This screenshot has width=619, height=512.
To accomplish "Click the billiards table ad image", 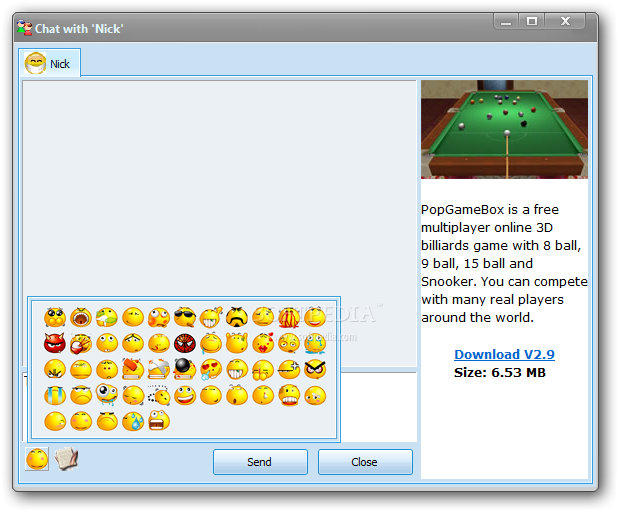I will click(504, 129).
